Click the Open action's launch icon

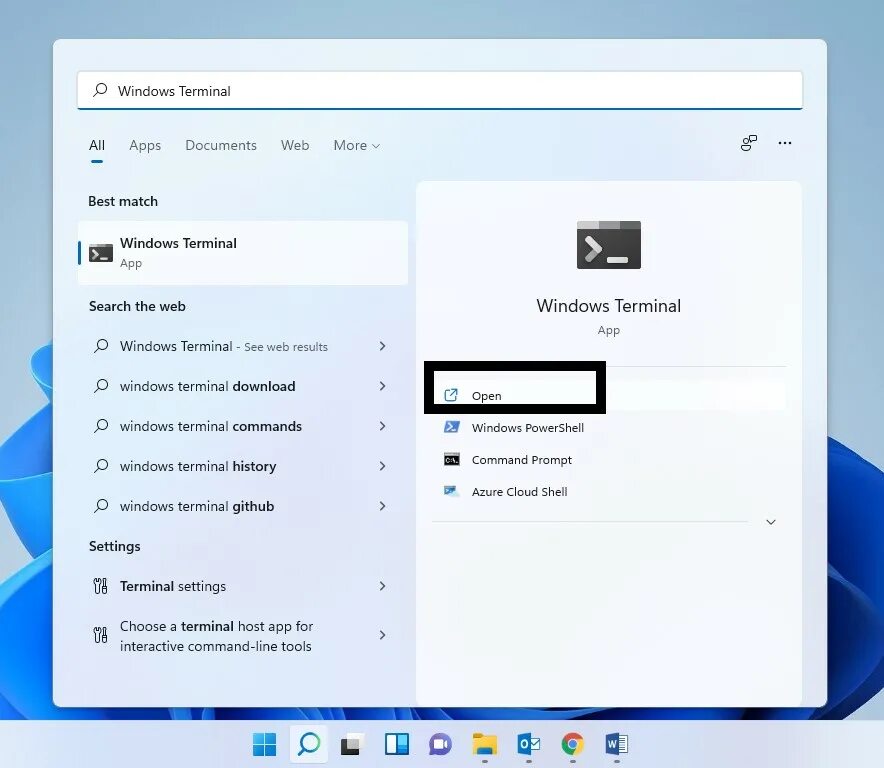[x=451, y=395]
